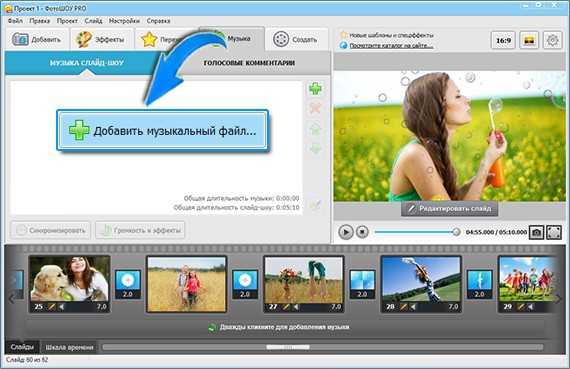The image size is (570, 369).
Task: Select slide 27 thumbnail
Action: coord(304,284)
